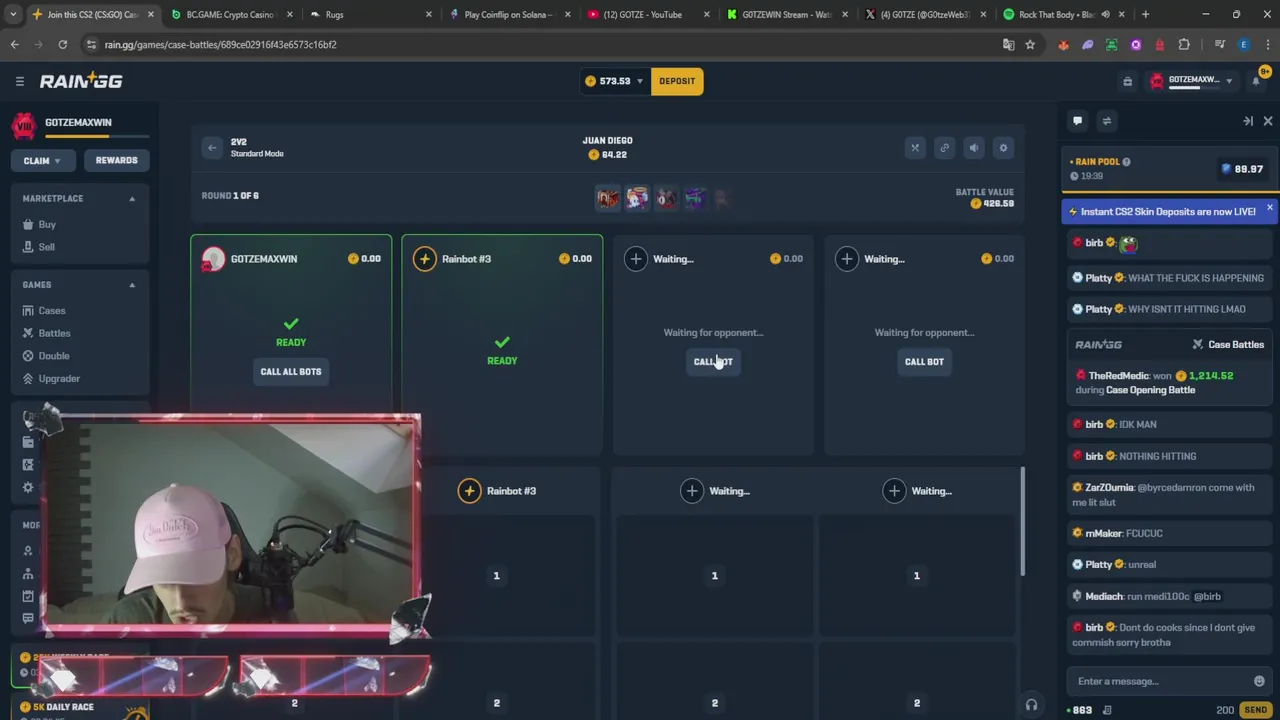Open the MetaMask fox extension
Image resolution: width=1280 pixels, height=720 pixels.
(x=1063, y=44)
